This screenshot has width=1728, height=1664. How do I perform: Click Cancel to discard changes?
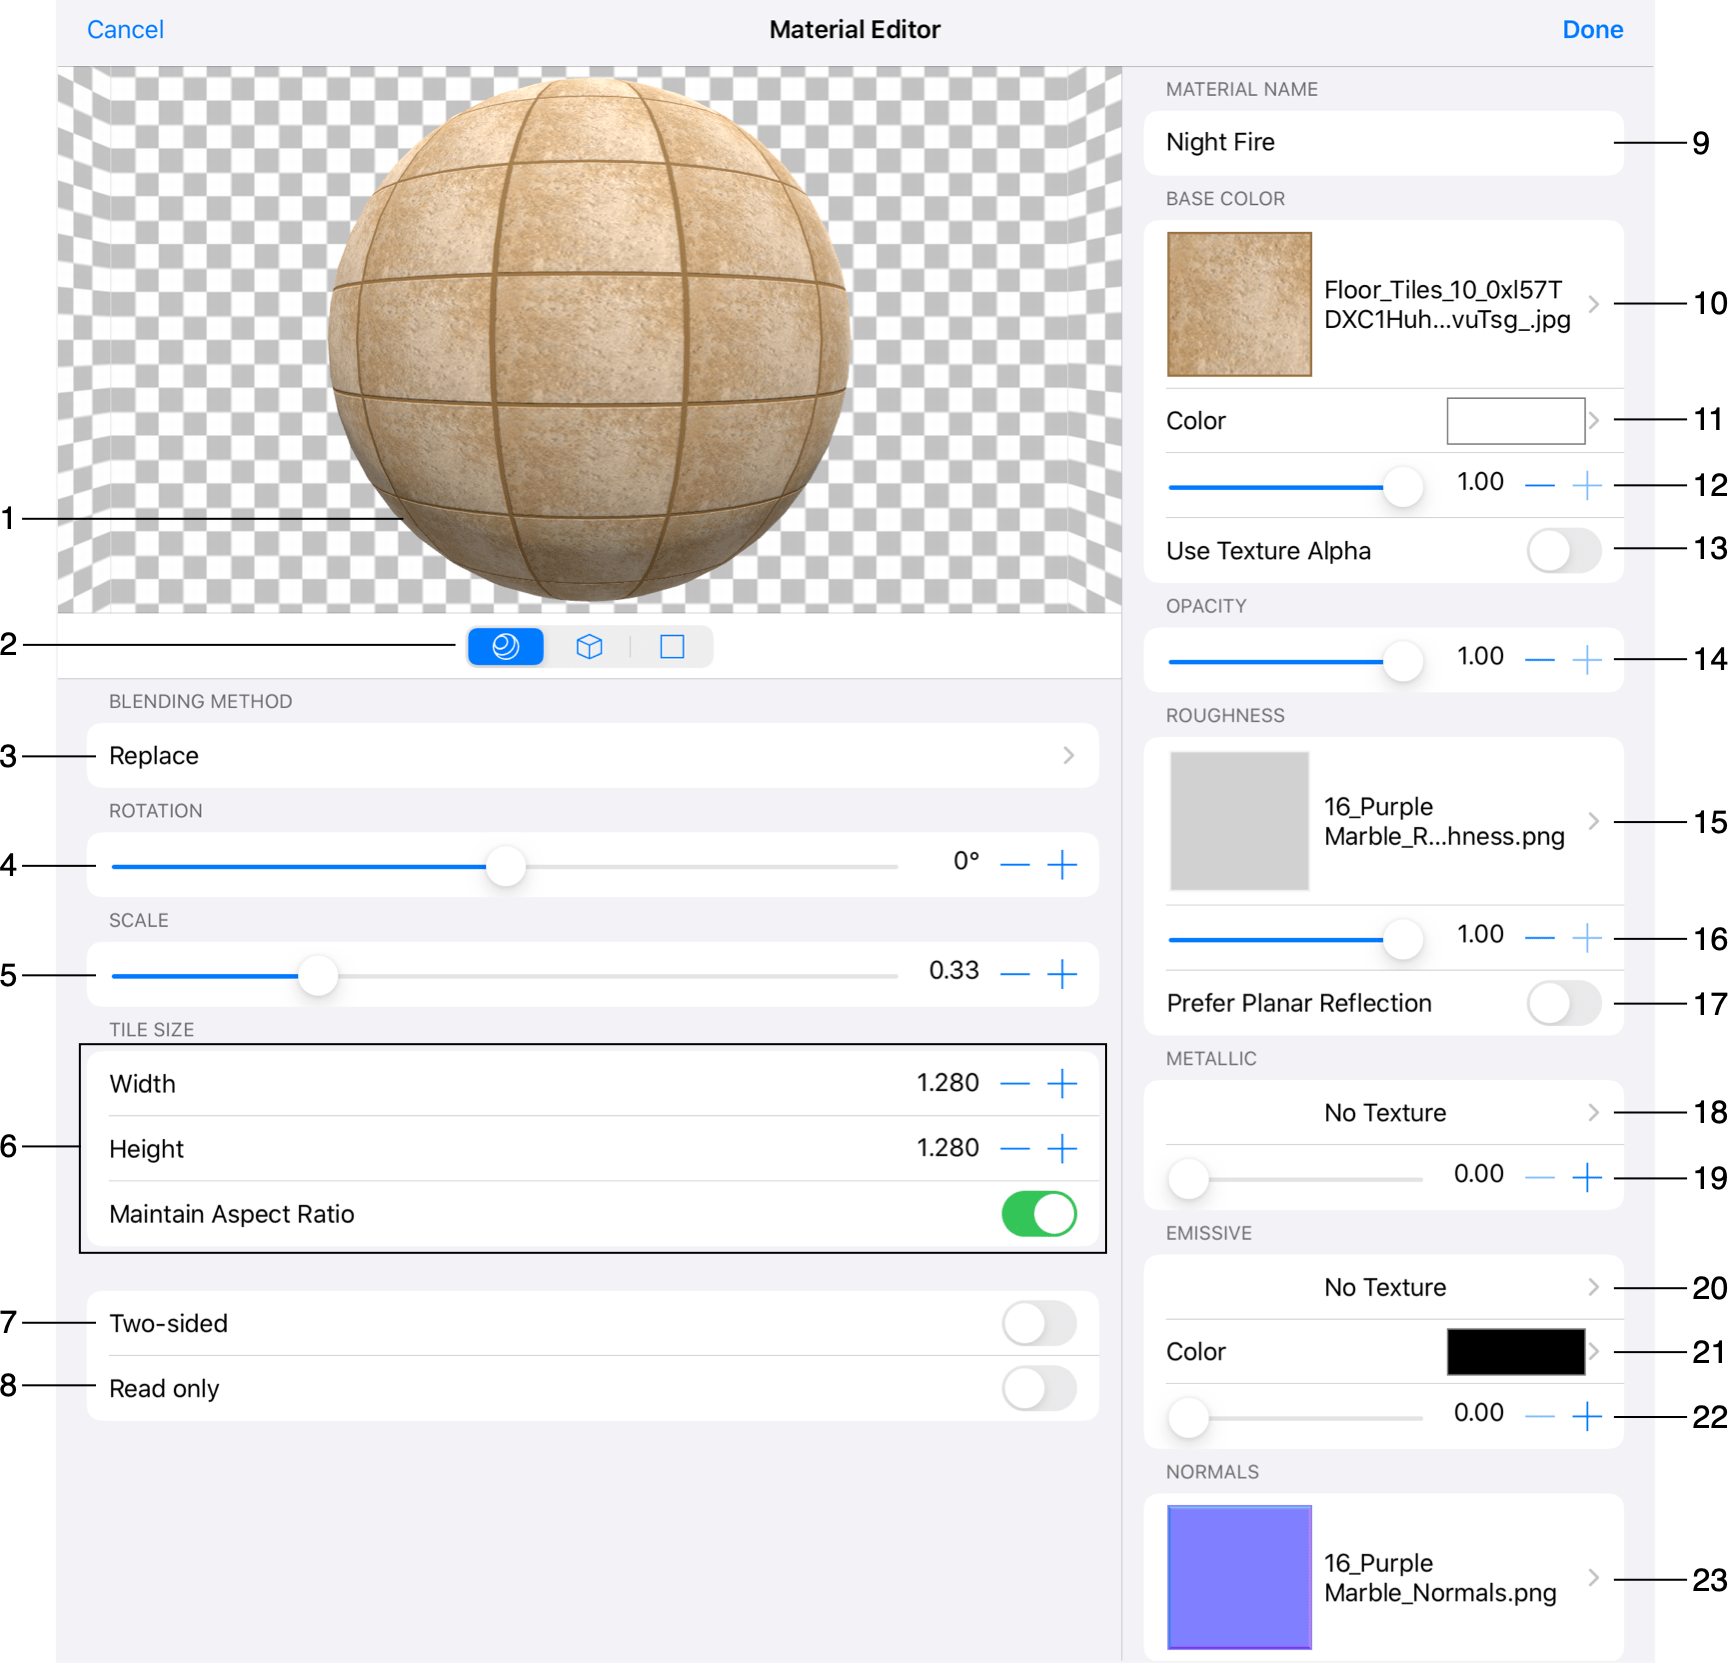(125, 29)
